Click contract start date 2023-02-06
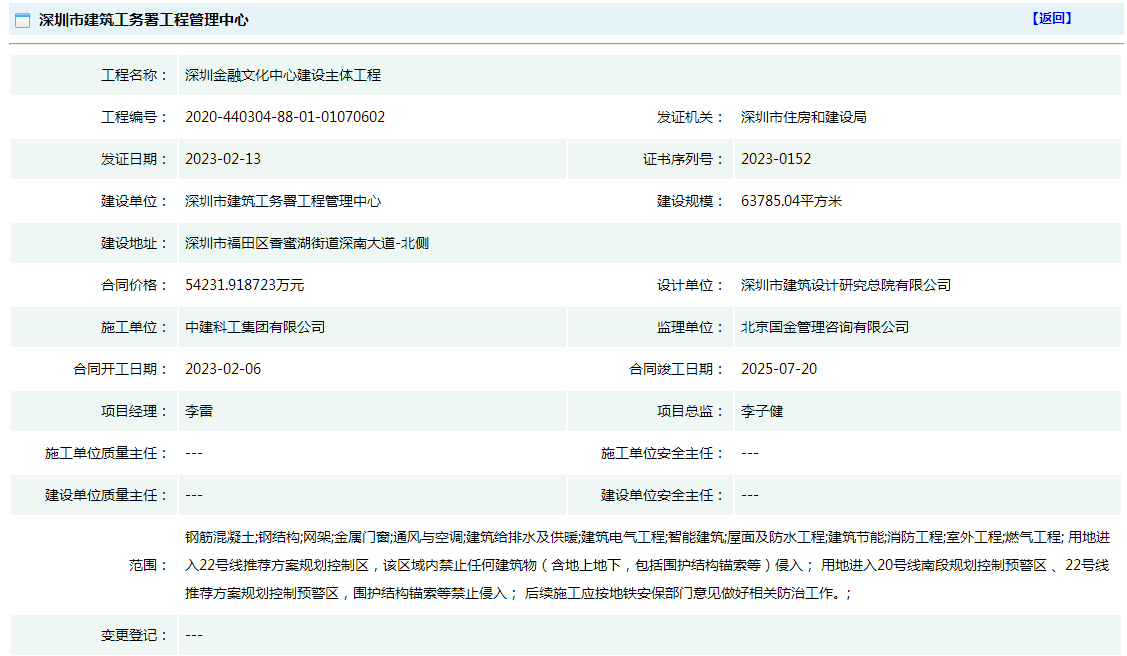 click(x=223, y=369)
